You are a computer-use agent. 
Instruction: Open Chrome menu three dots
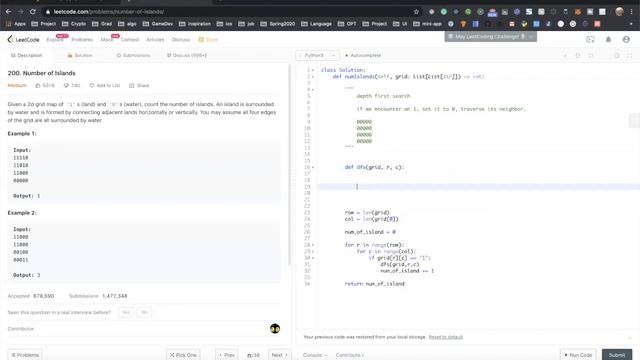[x=632, y=12]
